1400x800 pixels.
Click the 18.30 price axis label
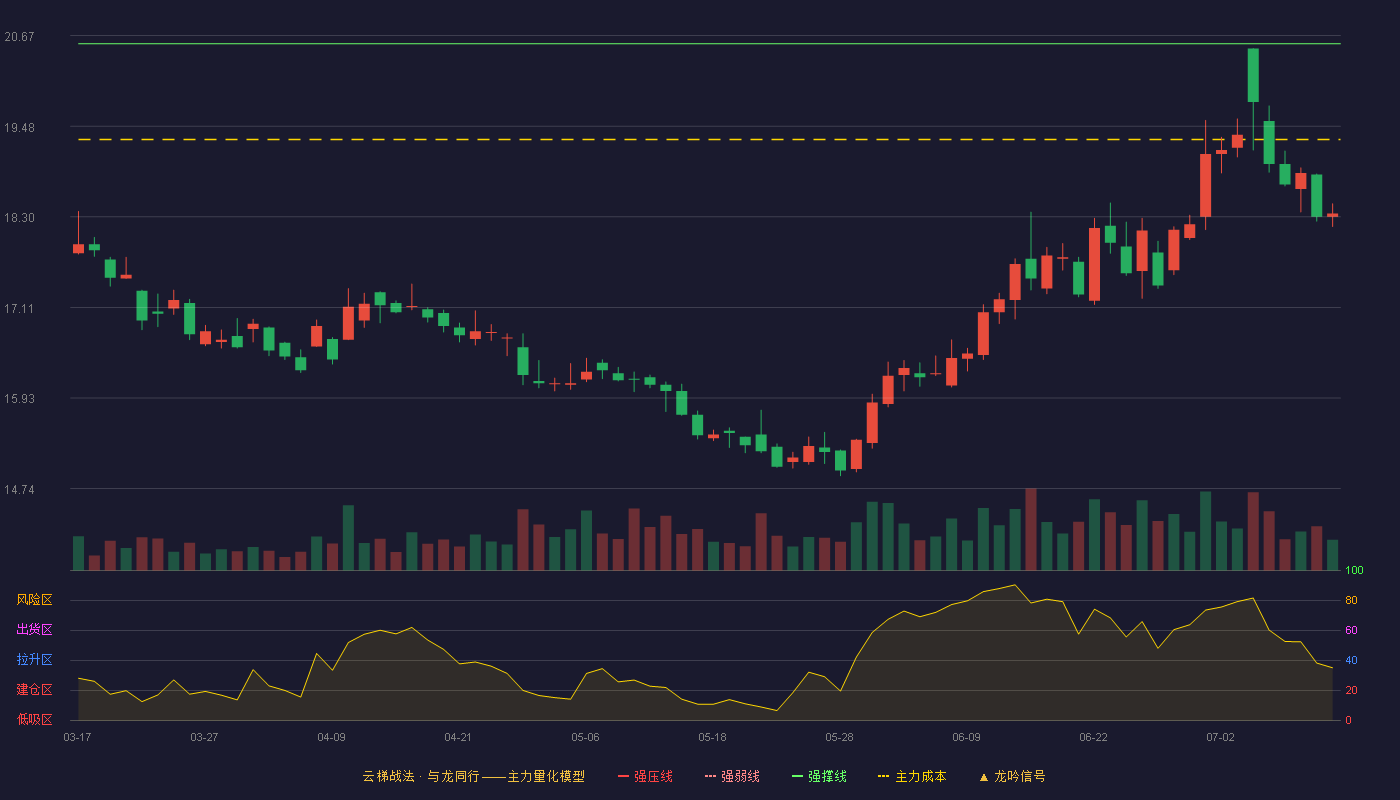[19, 218]
